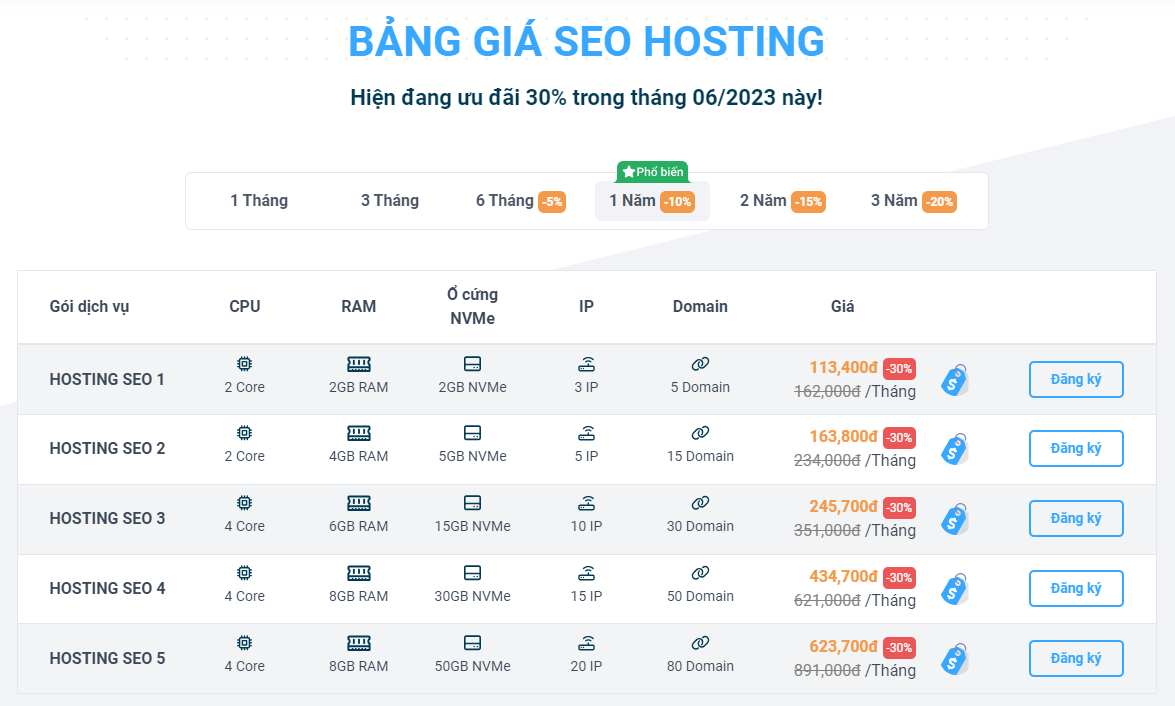Click the -30% discount badge for HOSTING SEO 4
Screen dimensions: 1175x706
point(899,577)
